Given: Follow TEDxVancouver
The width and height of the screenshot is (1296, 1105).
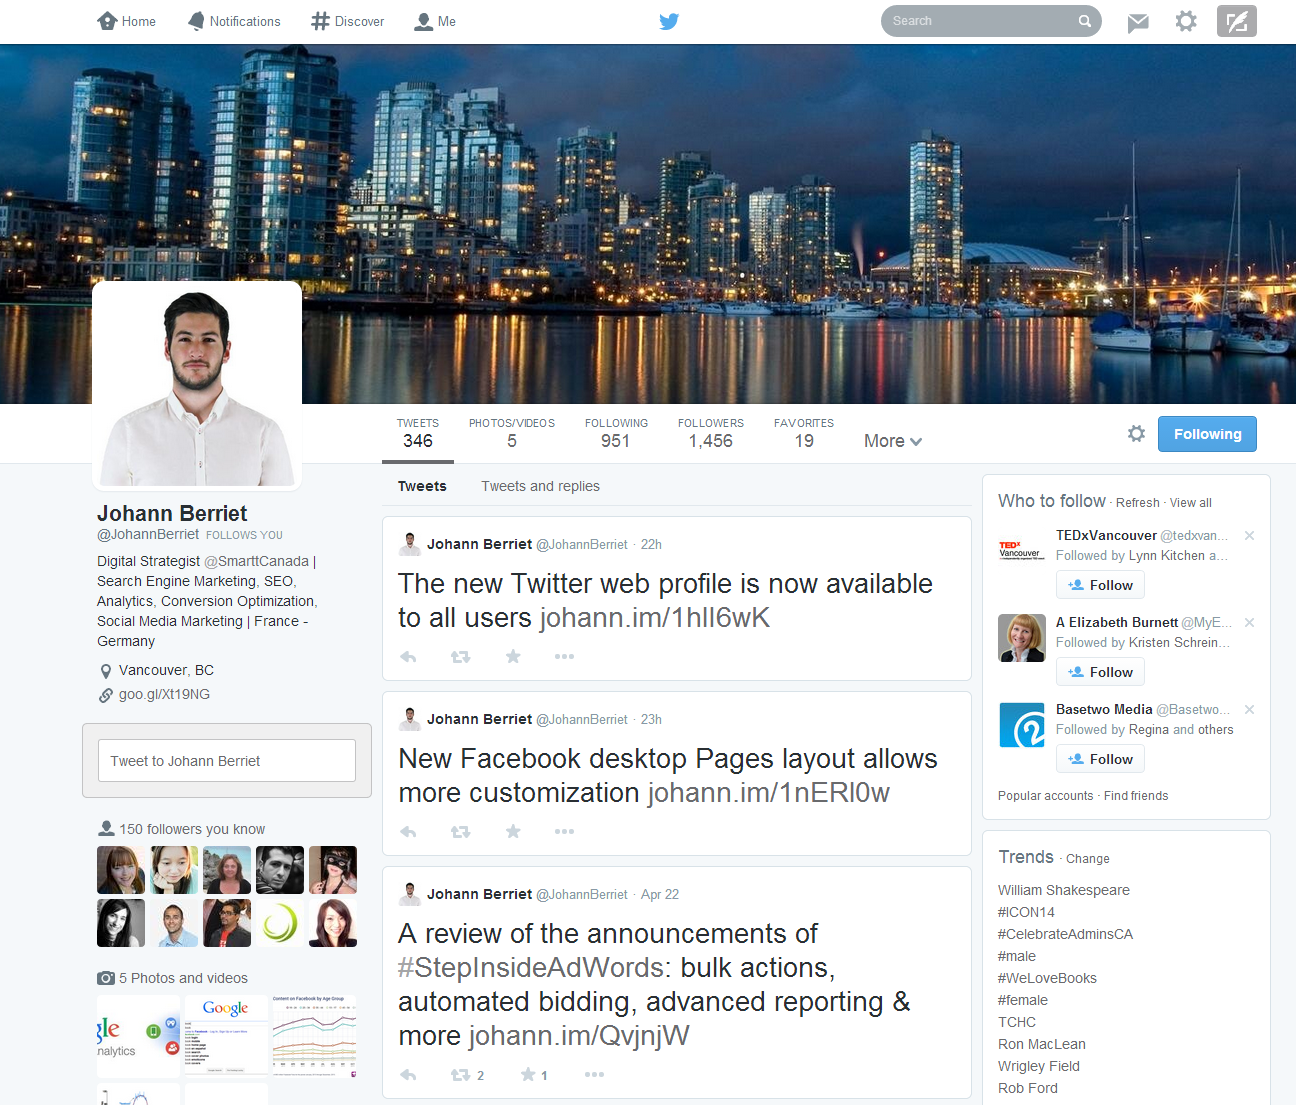Looking at the screenshot, I should pyautogui.click(x=1100, y=585).
